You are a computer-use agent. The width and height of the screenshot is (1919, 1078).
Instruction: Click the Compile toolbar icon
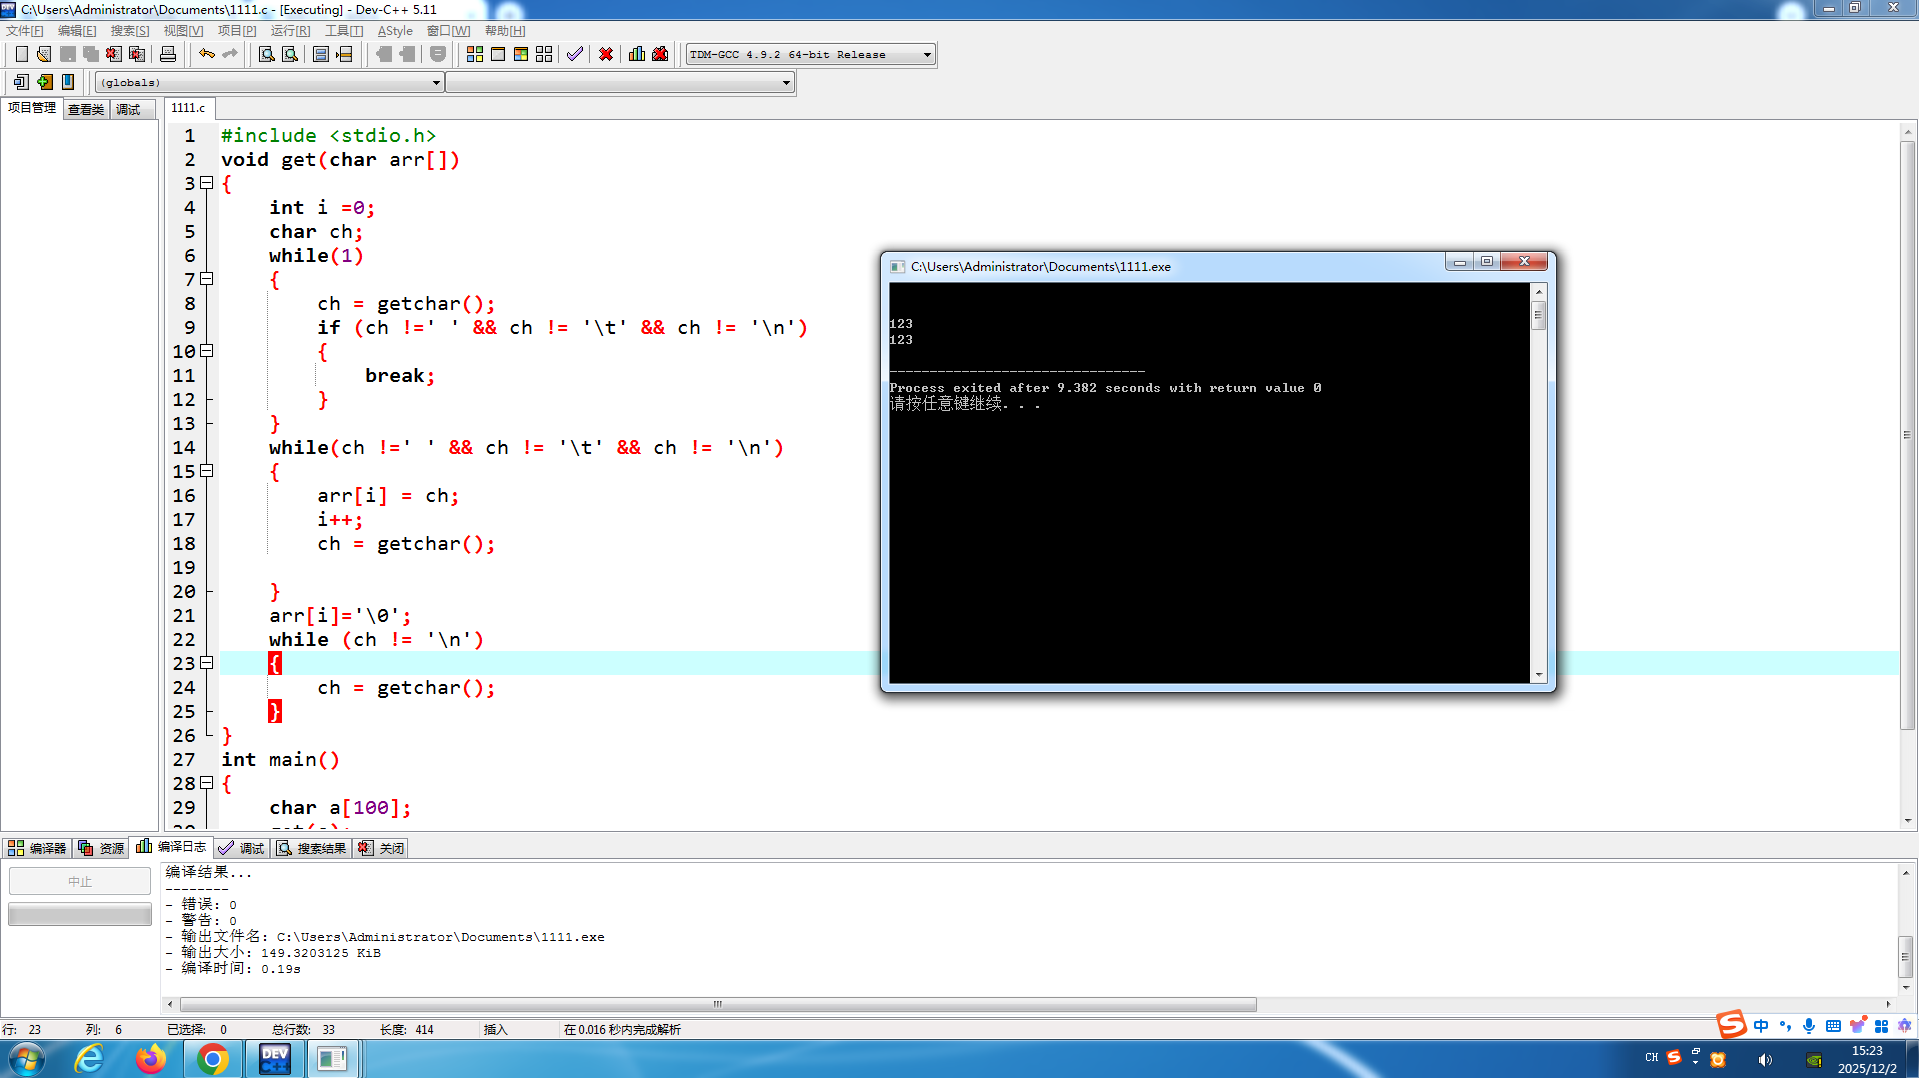pyautogui.click(x=475, y=54)
